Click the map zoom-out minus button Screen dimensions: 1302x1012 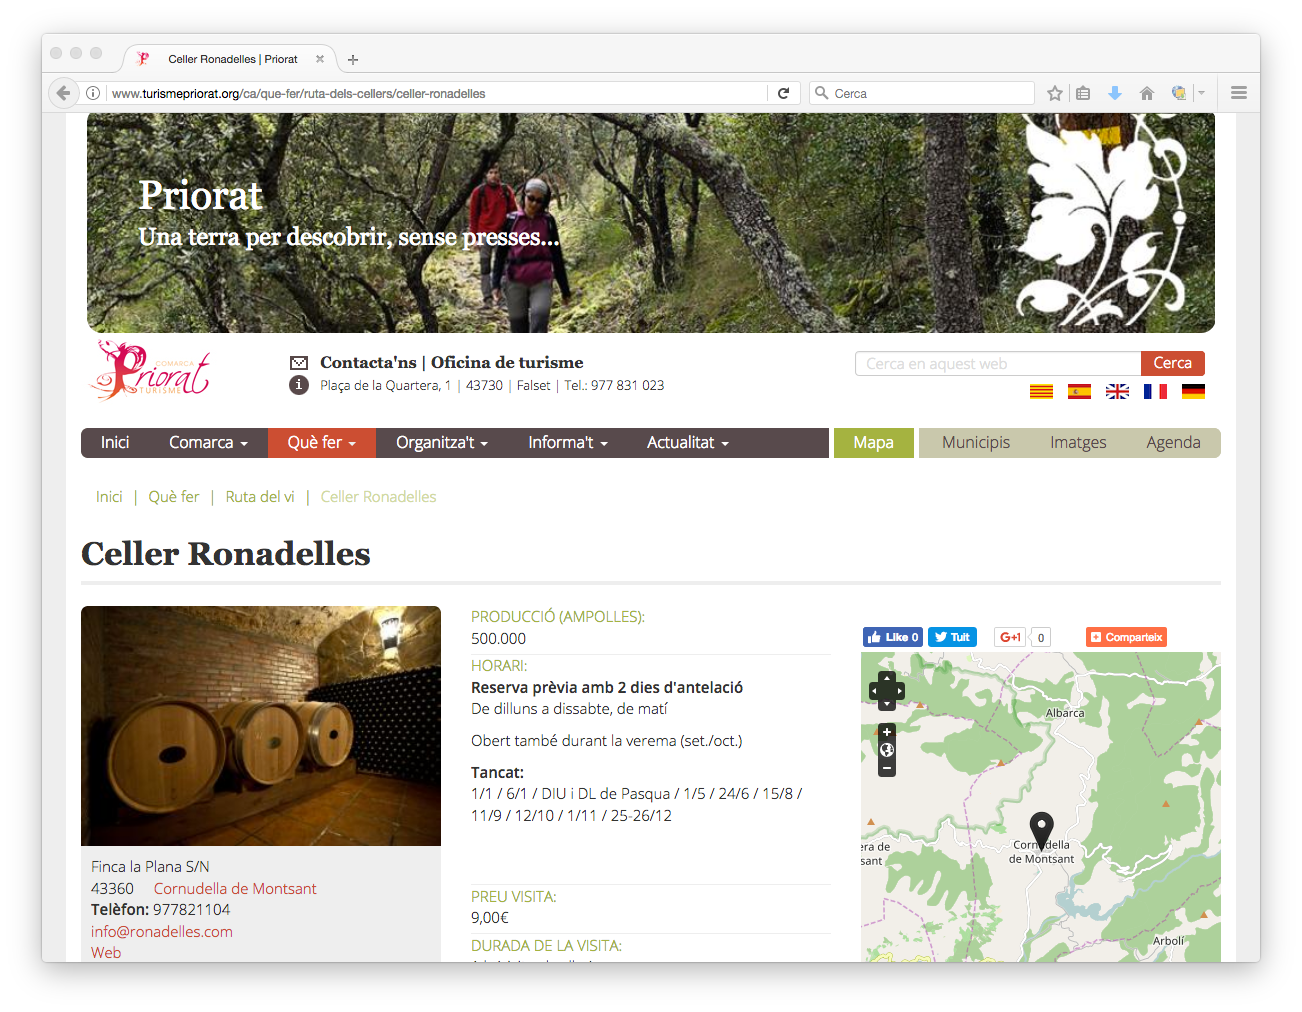[x=887, y=768]
